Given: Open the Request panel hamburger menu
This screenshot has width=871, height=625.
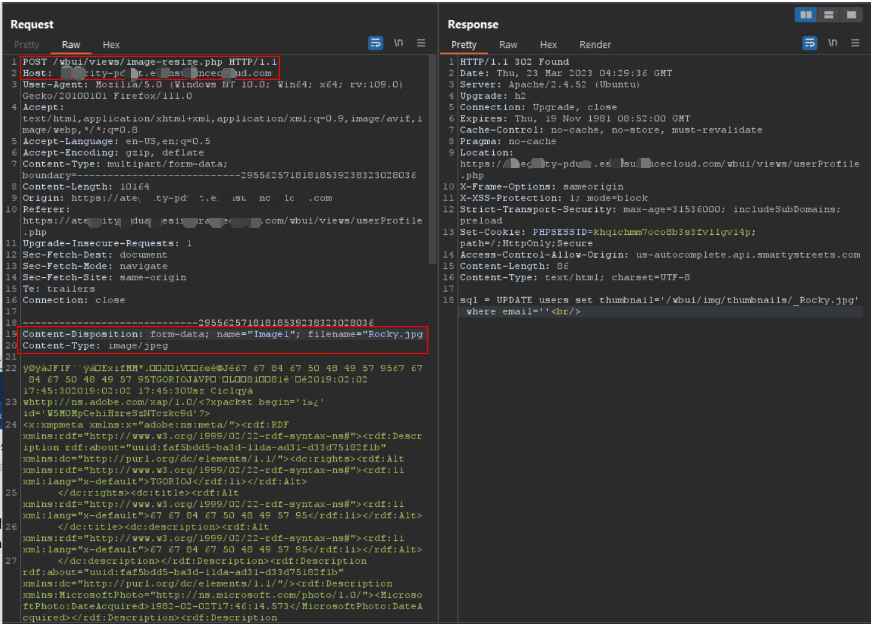Looking at the screenshot, I should 421,44.
